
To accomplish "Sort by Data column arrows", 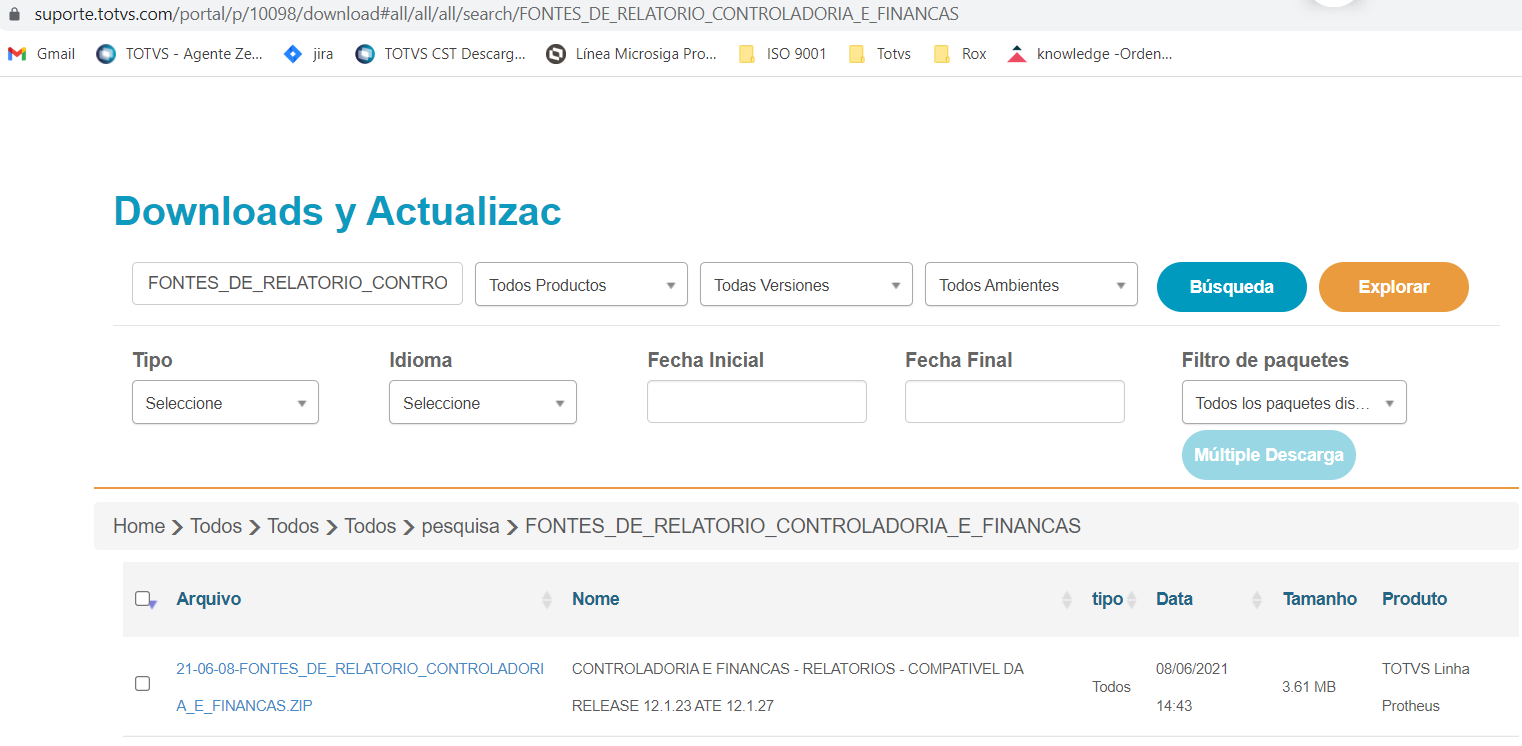I will [x=1256, y=600].
